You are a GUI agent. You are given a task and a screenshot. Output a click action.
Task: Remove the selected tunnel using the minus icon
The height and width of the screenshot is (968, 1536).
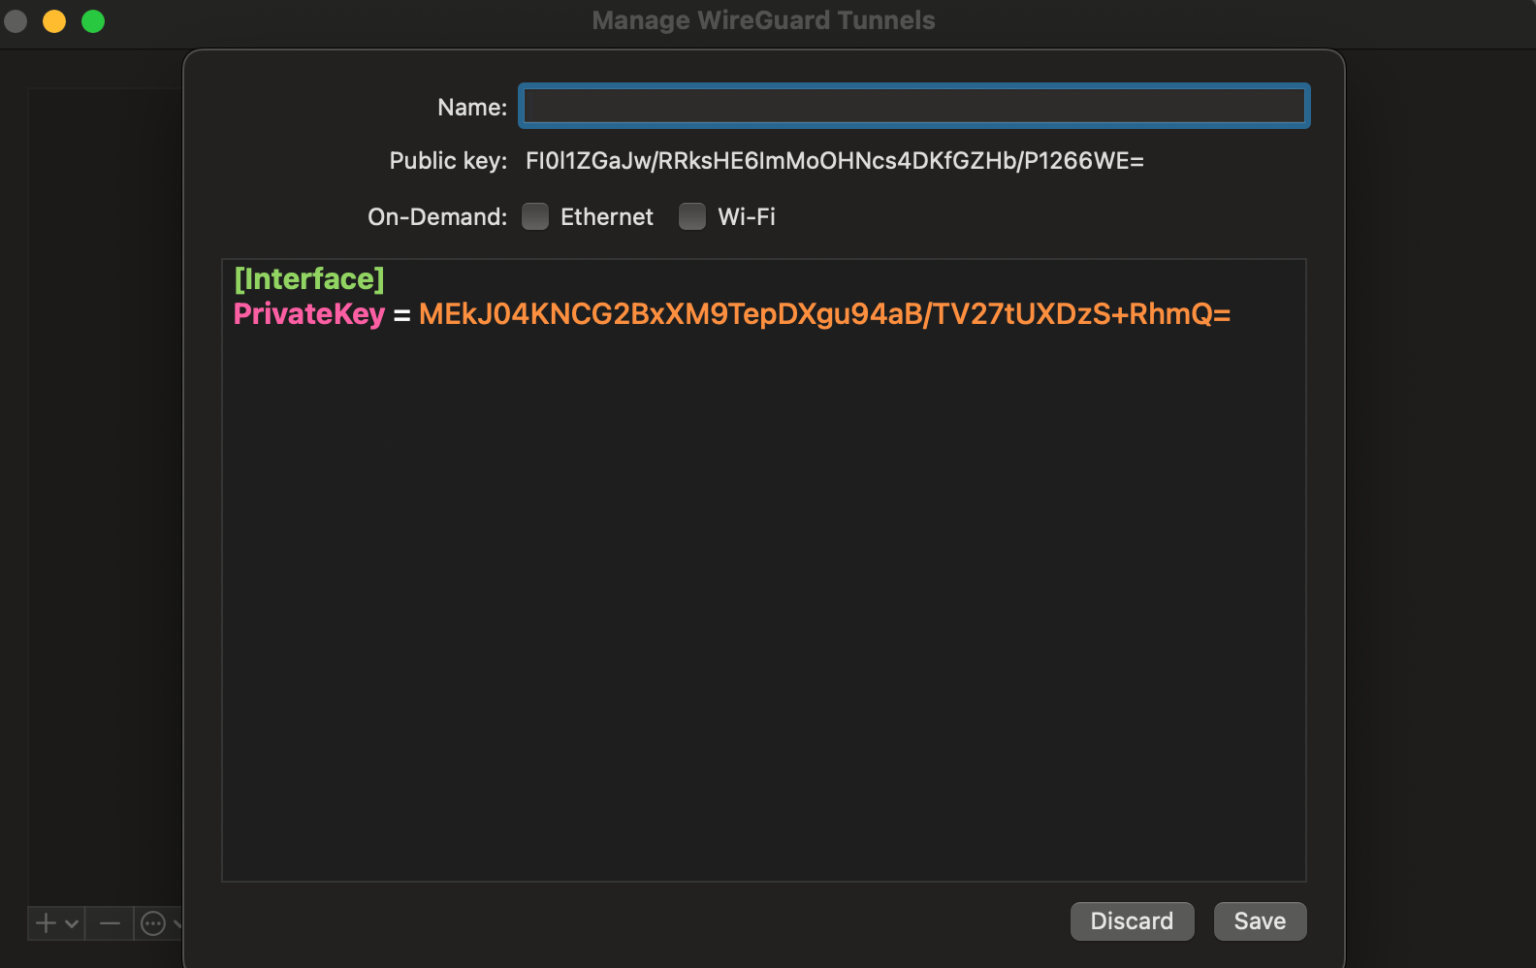108,923
